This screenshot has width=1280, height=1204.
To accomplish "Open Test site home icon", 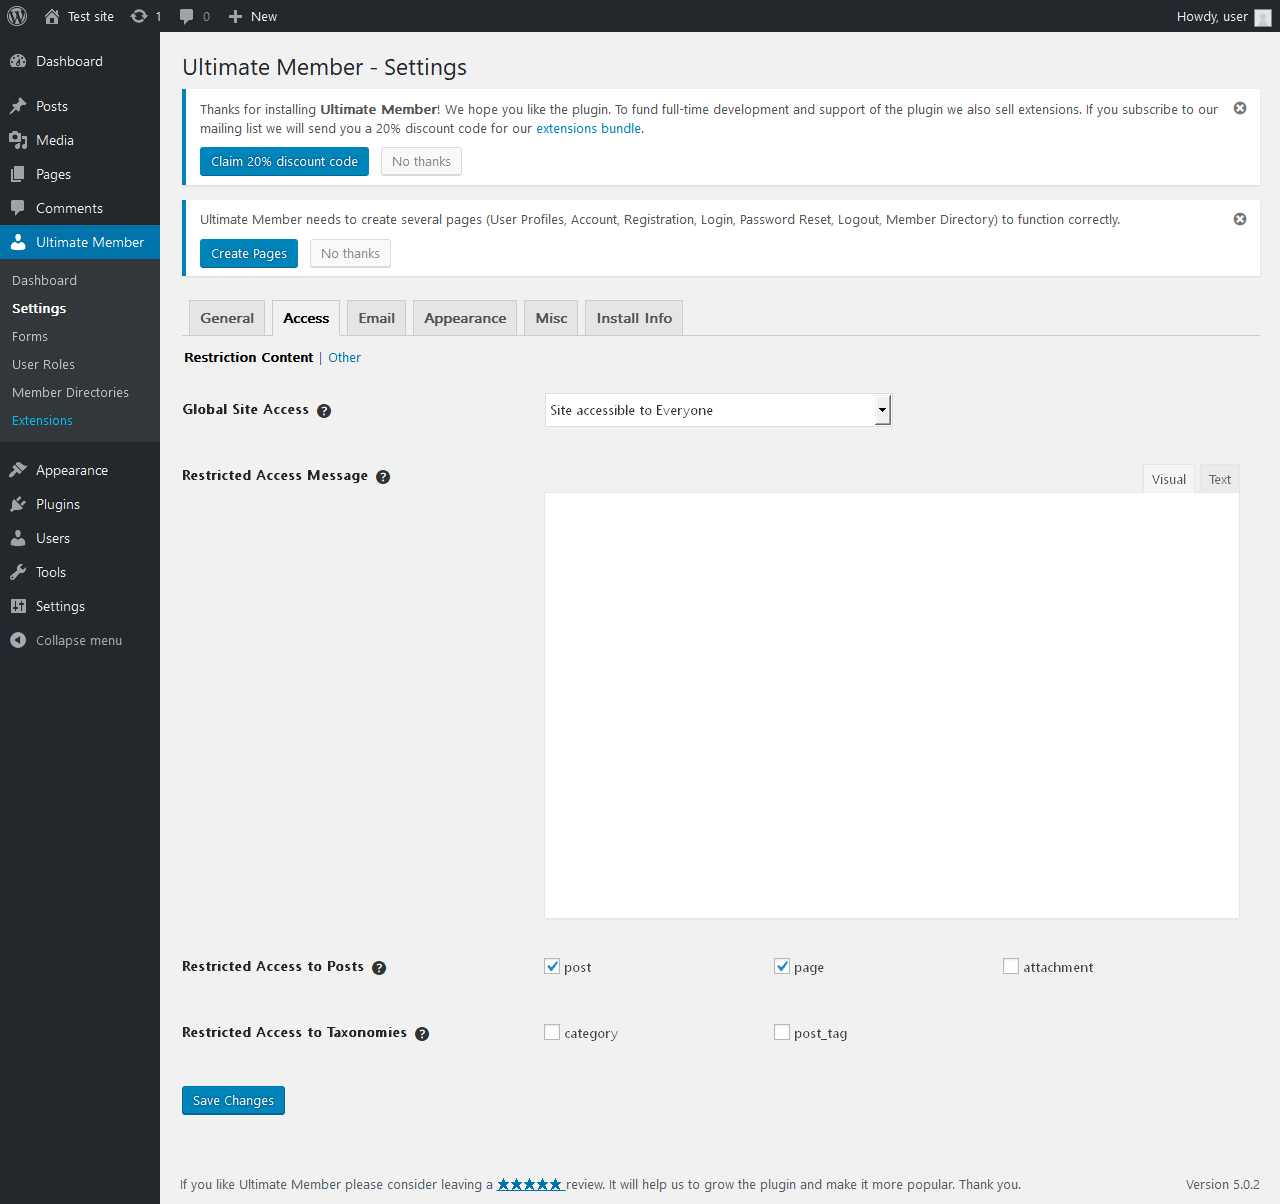I will click(52, 16).
